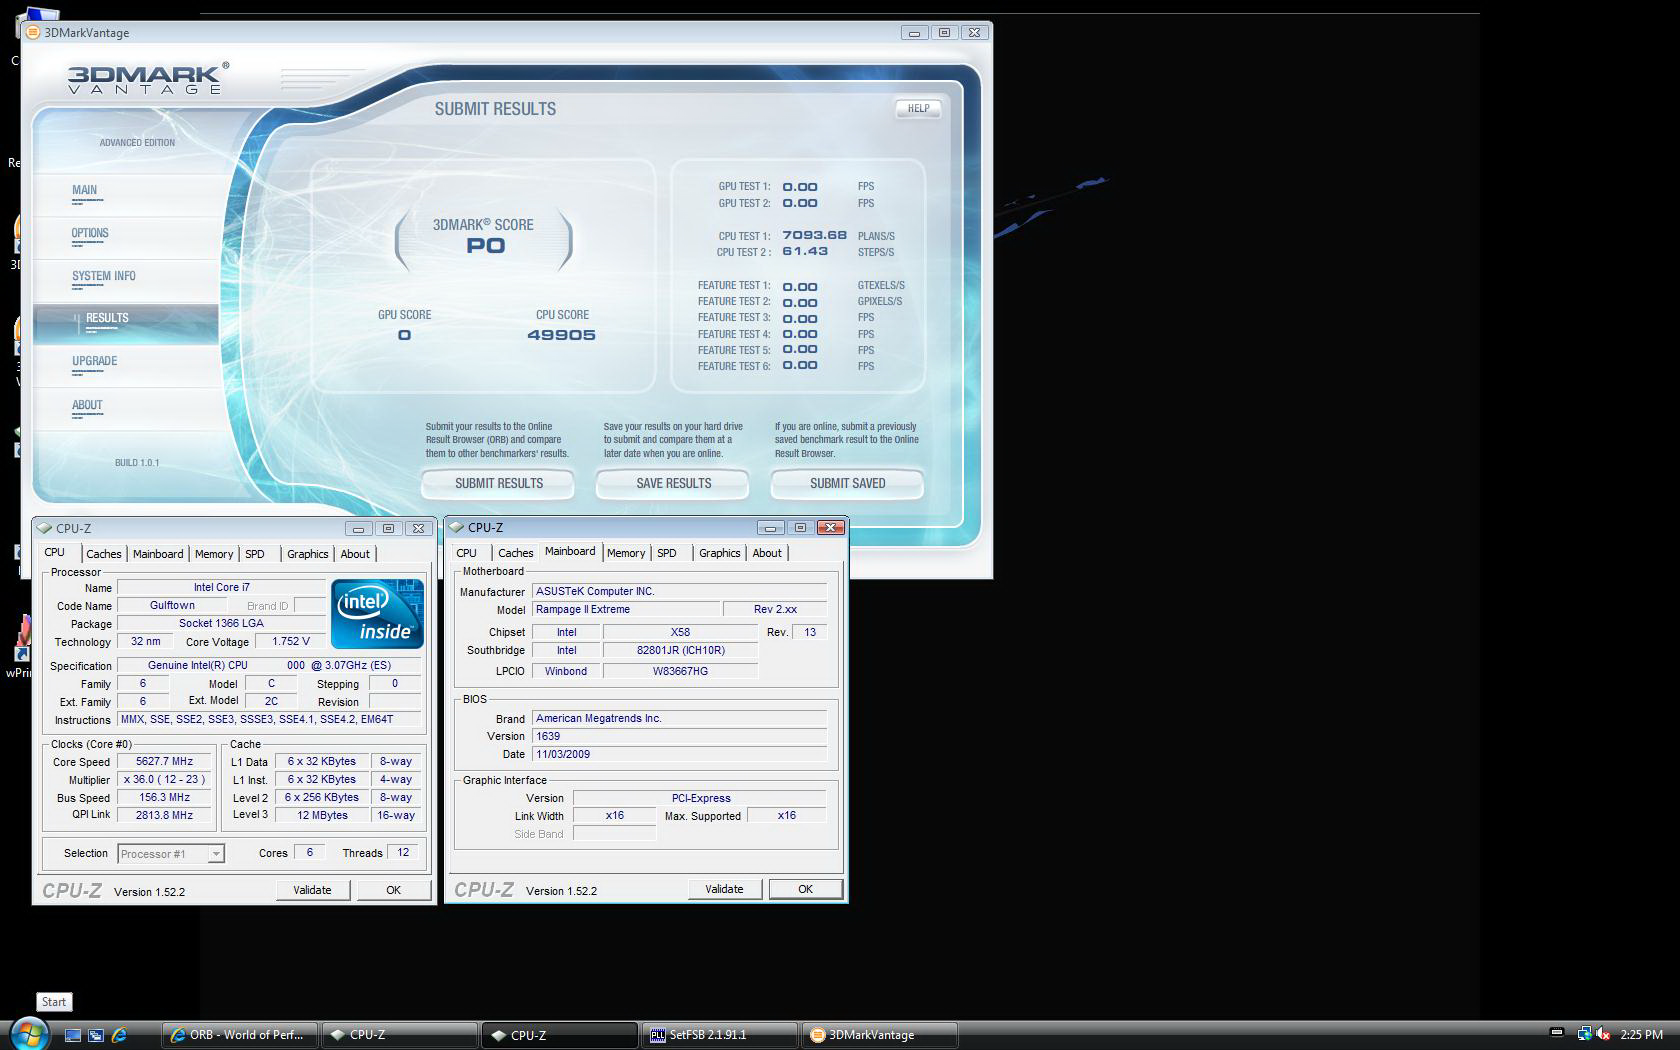The width and height of the screenshot is (1680, 1050).
Task: Switch to SPD tab in right CPU-Z window
Action: [667, 553]
